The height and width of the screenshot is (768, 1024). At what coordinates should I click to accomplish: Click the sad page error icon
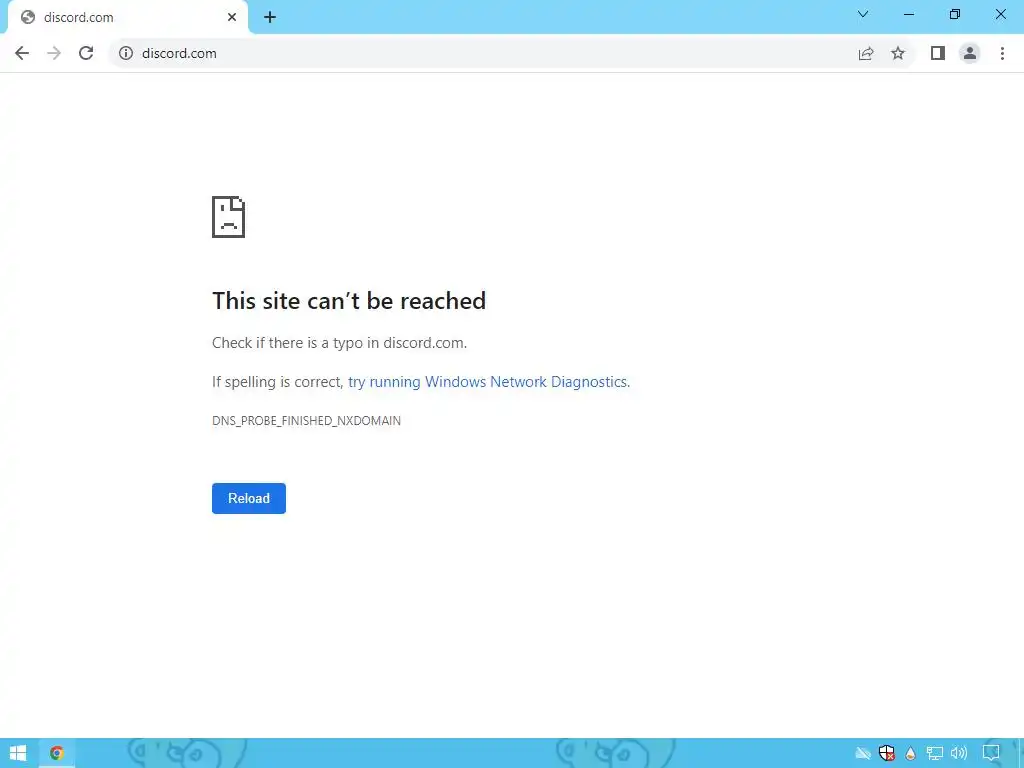[229, 217]
